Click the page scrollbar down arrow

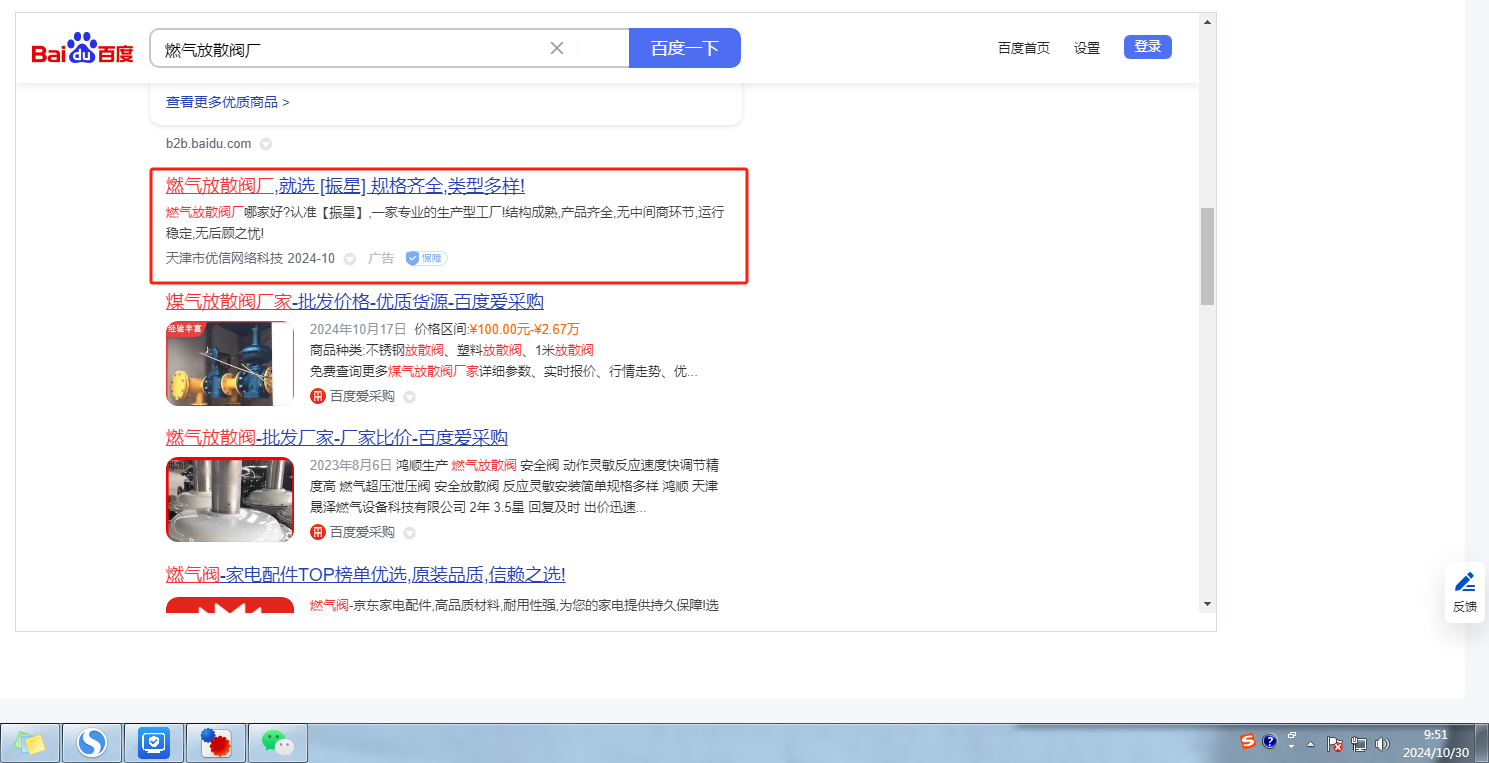click(1207, 604)
